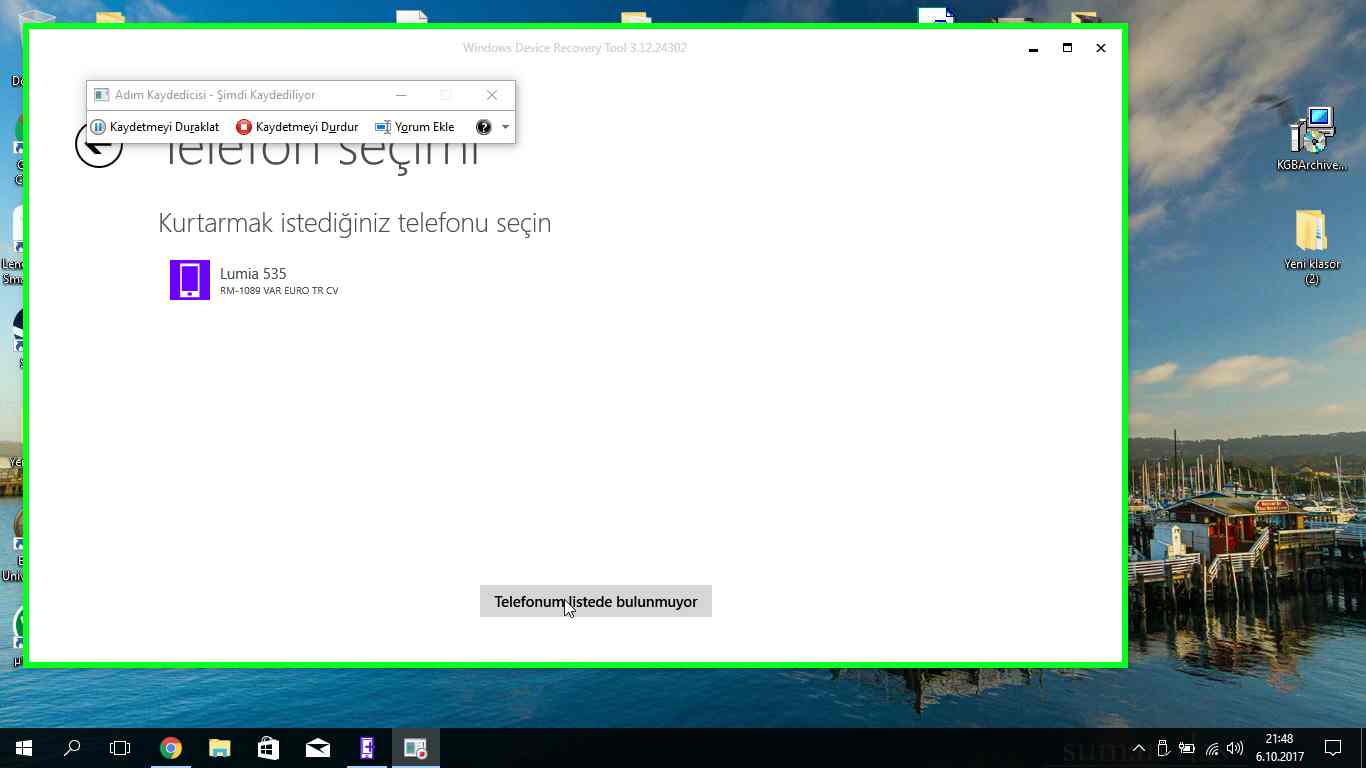The width and height of the screenshot is (1366, 768).
Task: Select the purple Lumia 535 phone tile
Action: point(190,280)
